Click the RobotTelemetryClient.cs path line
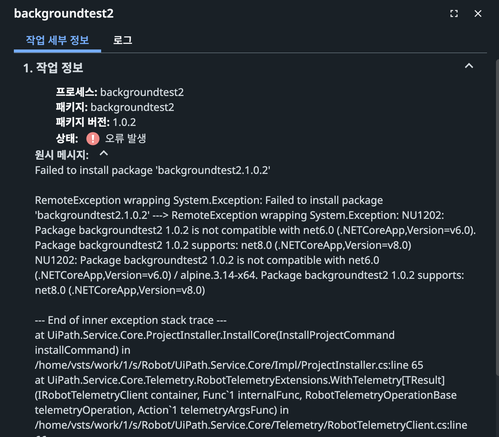Screen dimensions: 499x437 pos(251,425)
